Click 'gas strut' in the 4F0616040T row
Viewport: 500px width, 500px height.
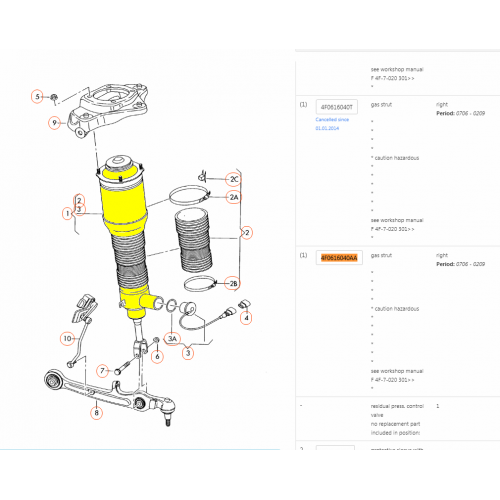[x=381, y=105]
